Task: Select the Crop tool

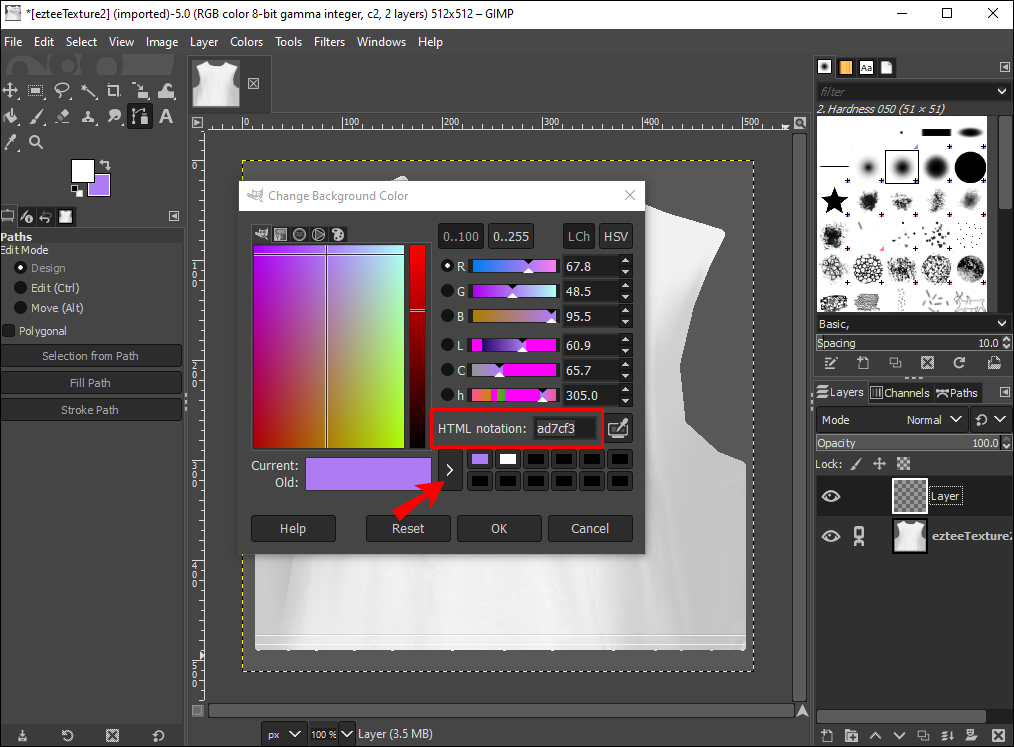Action: click(x=114, y=91)
